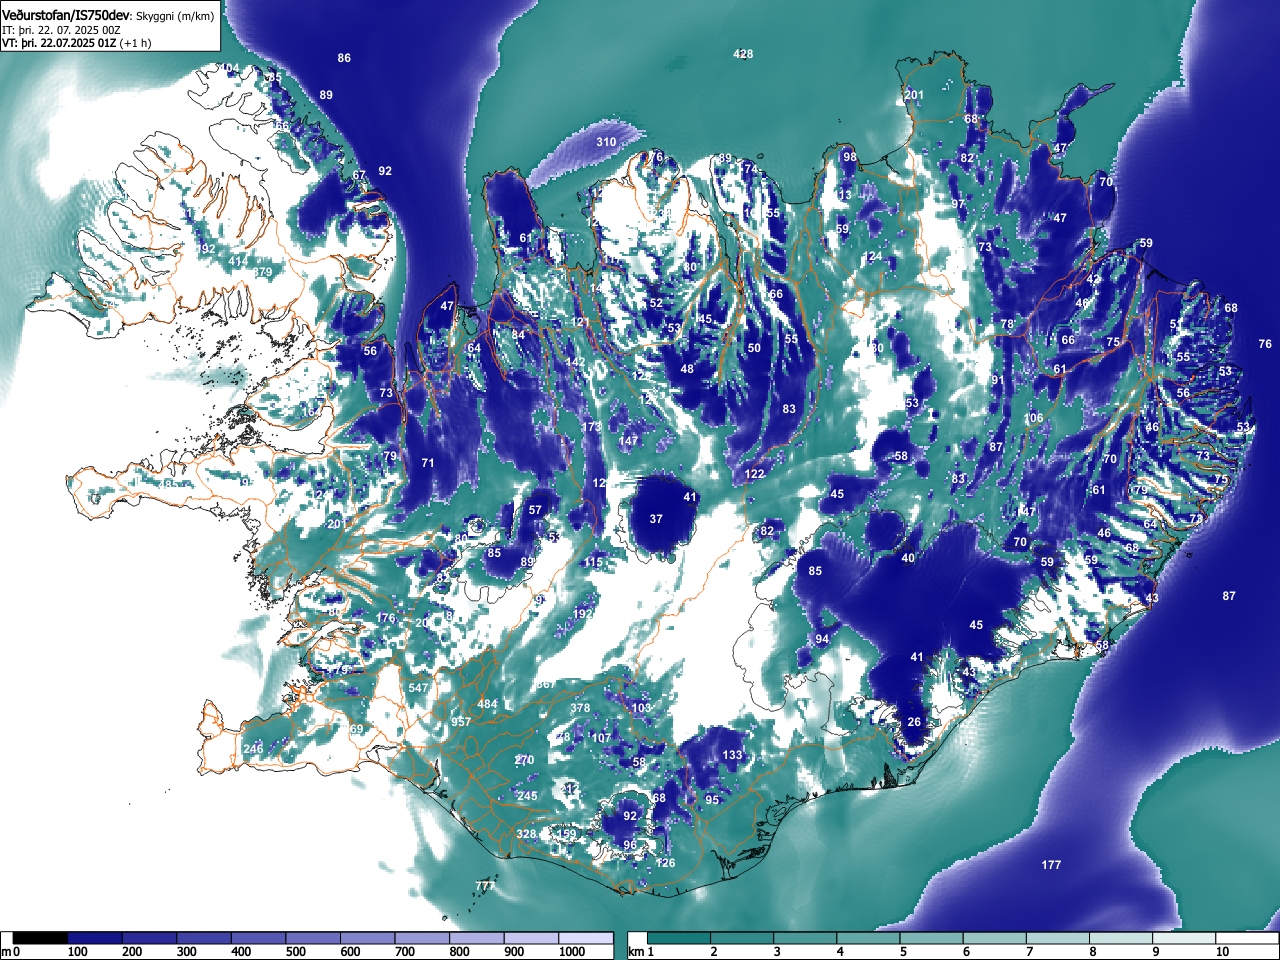
Task: Click the '52' visibility value
Action: tap(656, 303)
